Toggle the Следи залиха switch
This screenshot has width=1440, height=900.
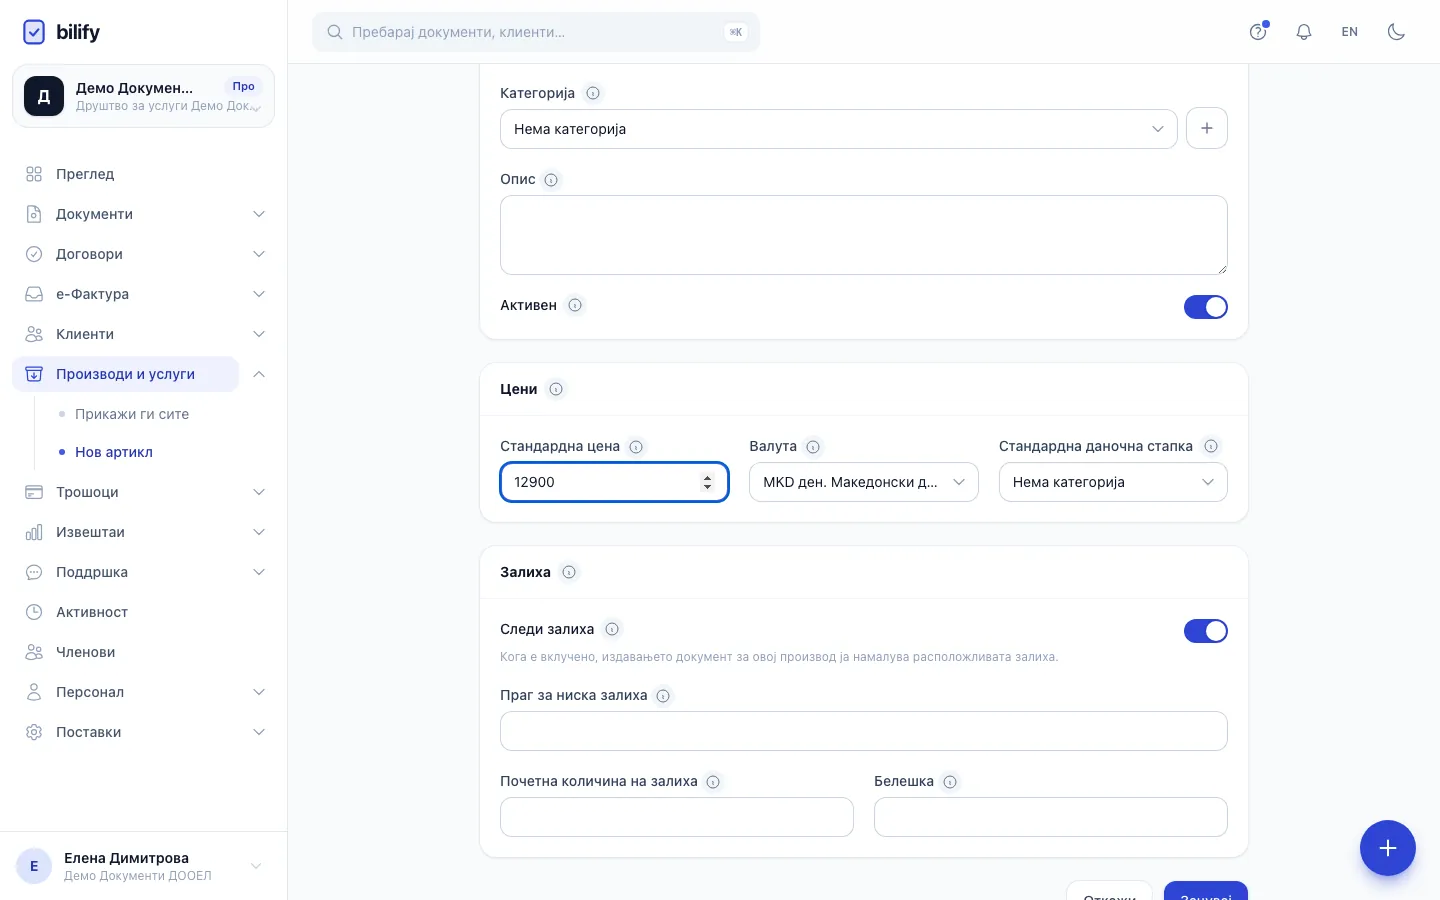(1206, 631)
